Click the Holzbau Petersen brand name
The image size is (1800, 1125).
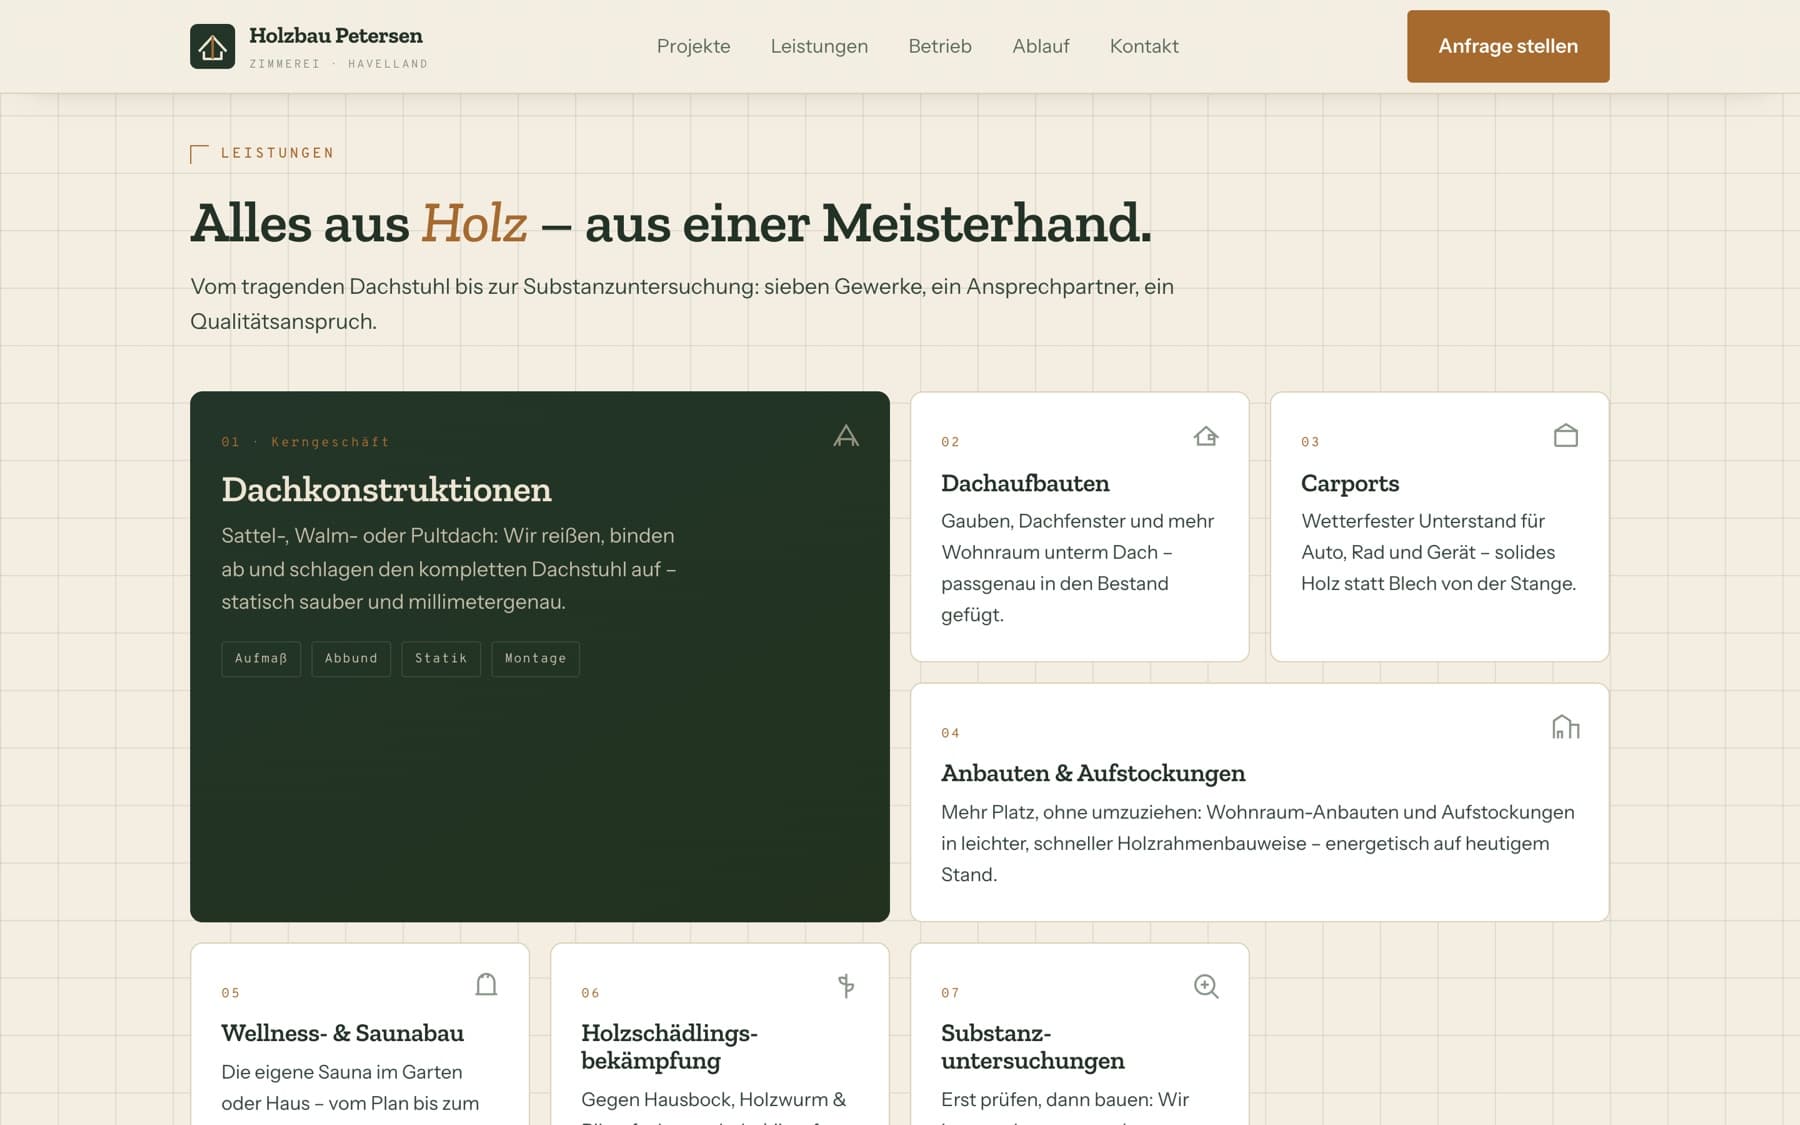[x=336, y=36]
